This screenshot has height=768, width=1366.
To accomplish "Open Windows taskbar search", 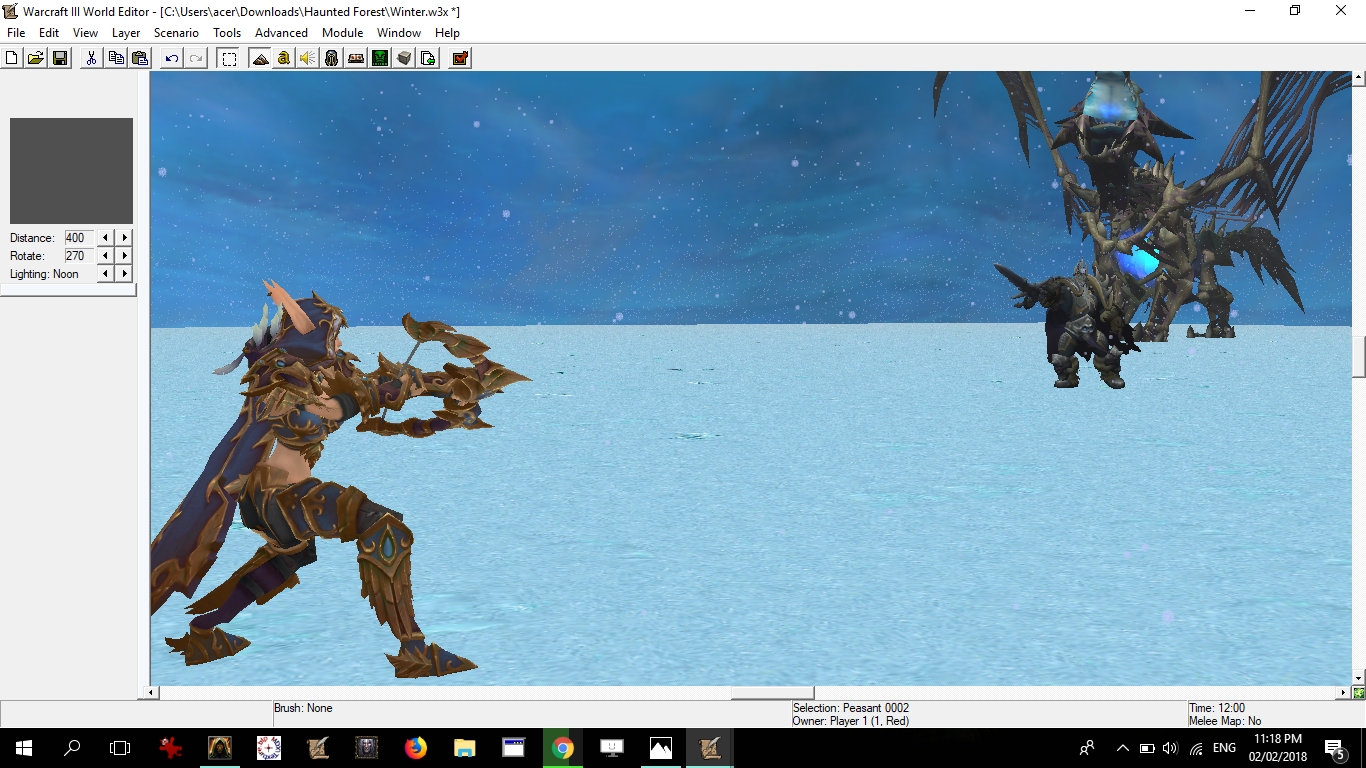I will (72, 748).
